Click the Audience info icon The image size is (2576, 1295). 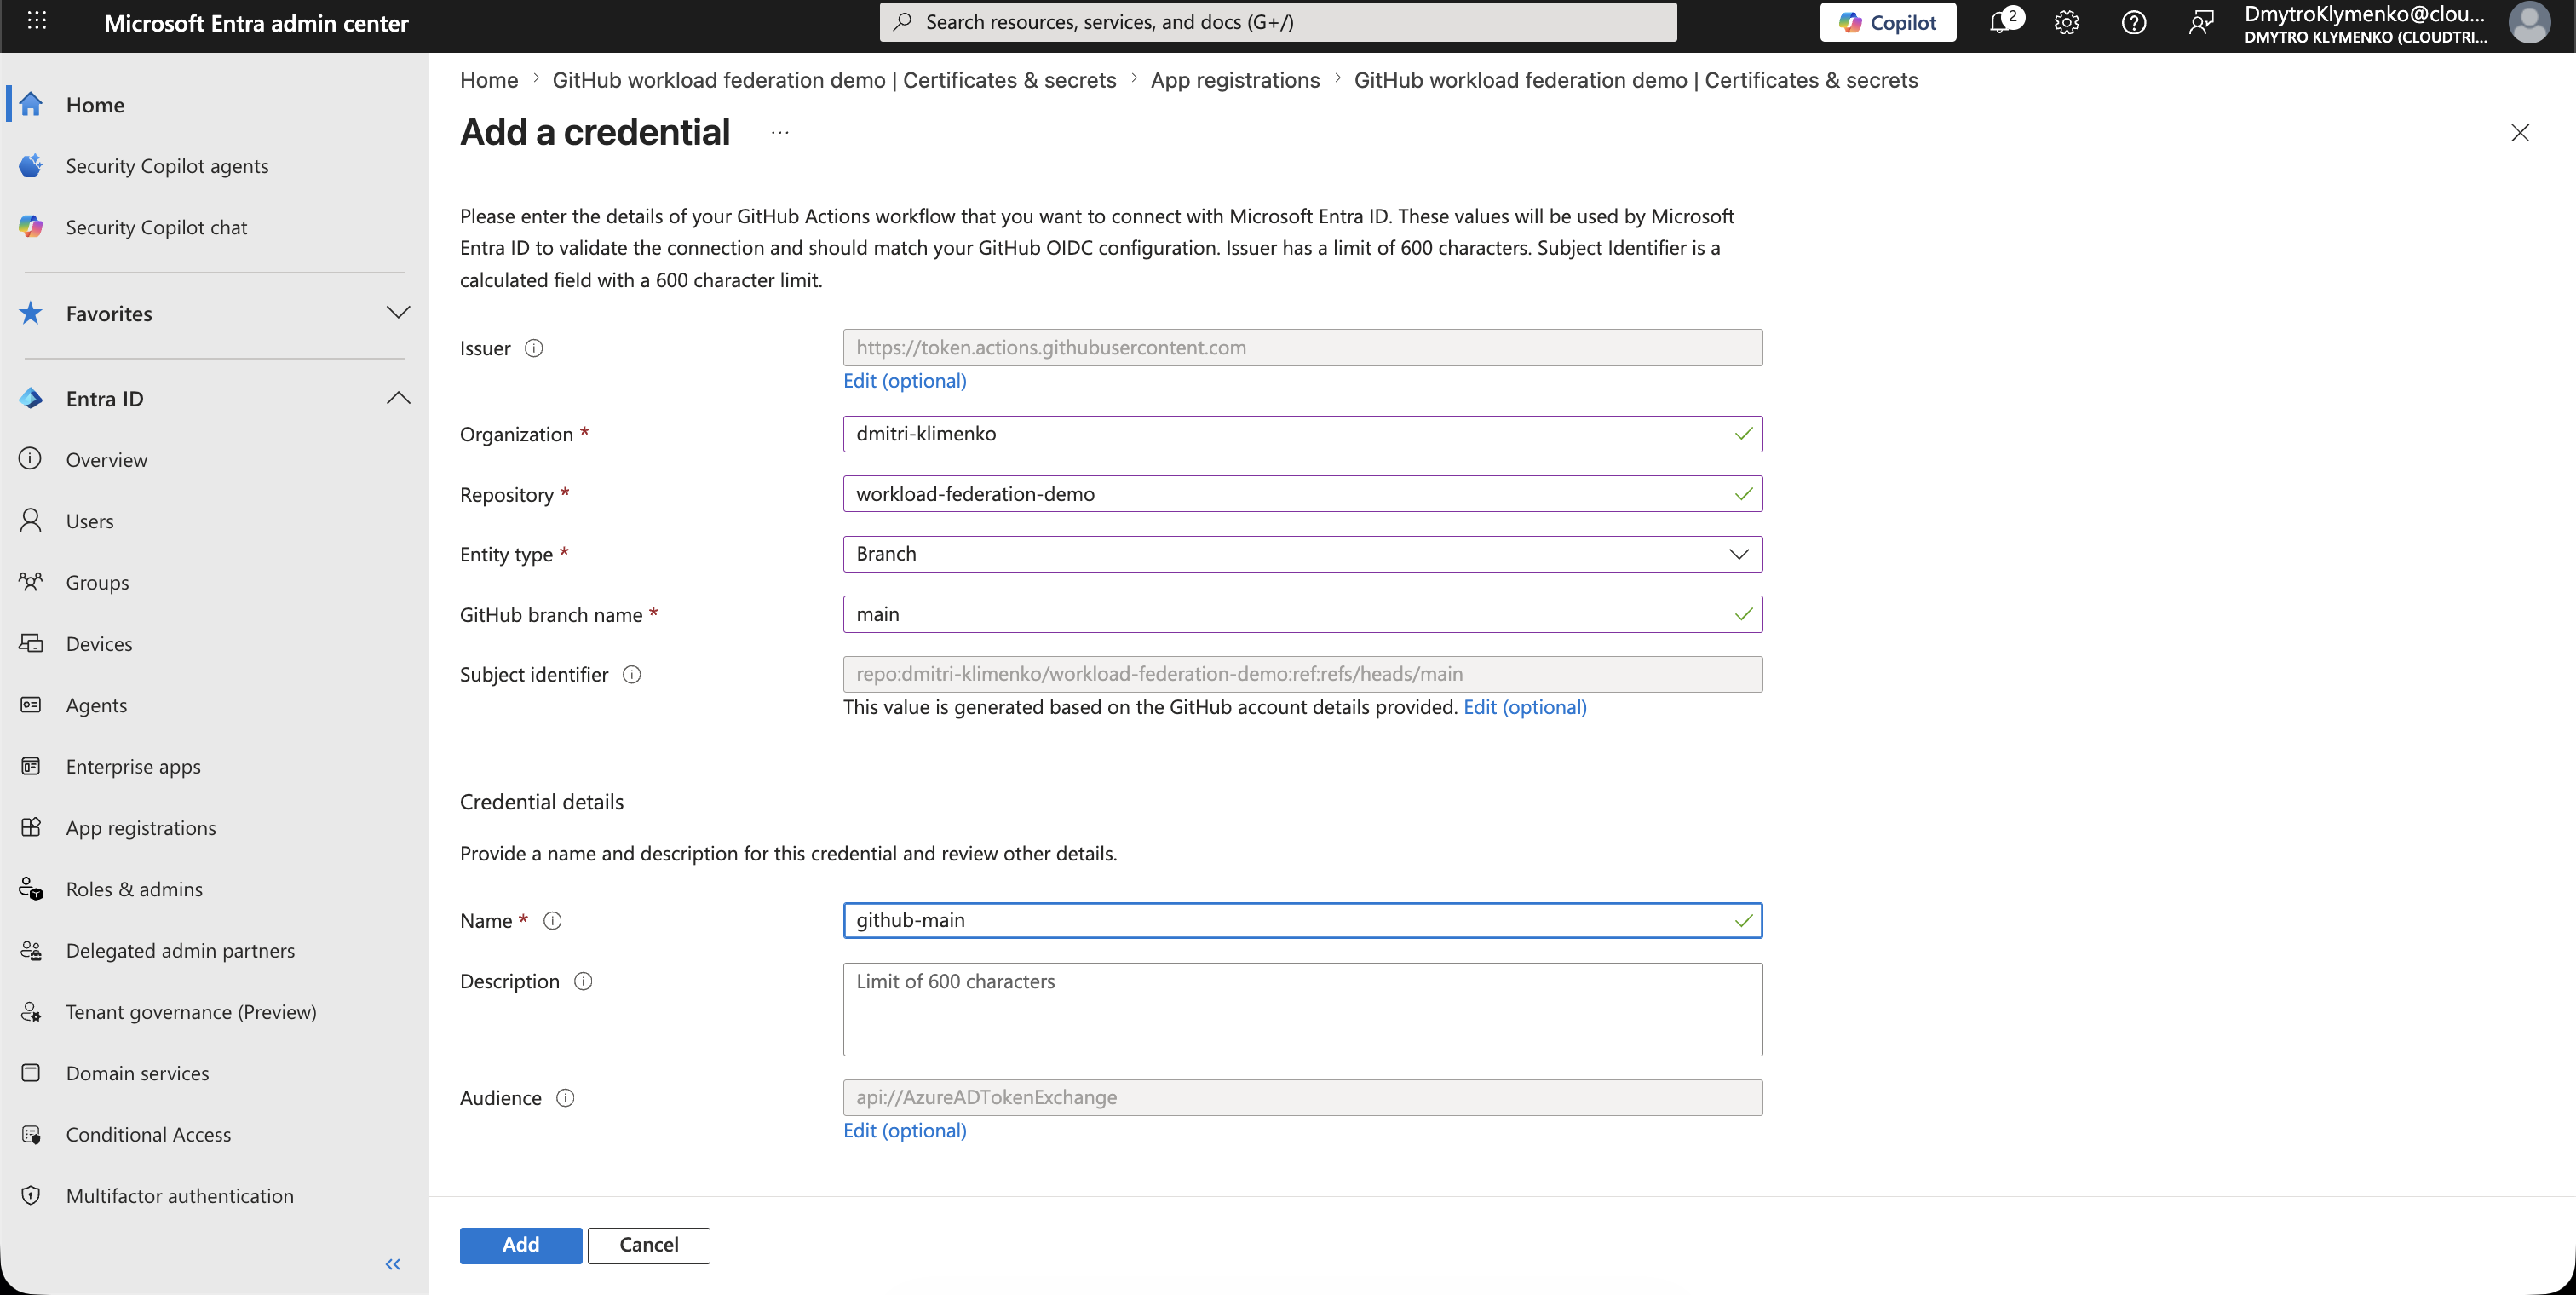pos(565,1097)
